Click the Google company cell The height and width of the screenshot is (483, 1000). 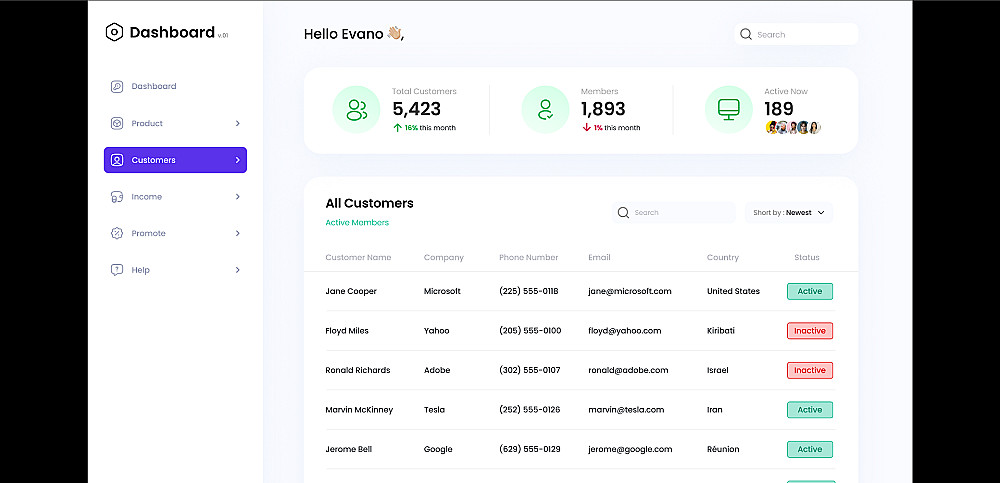438,449
